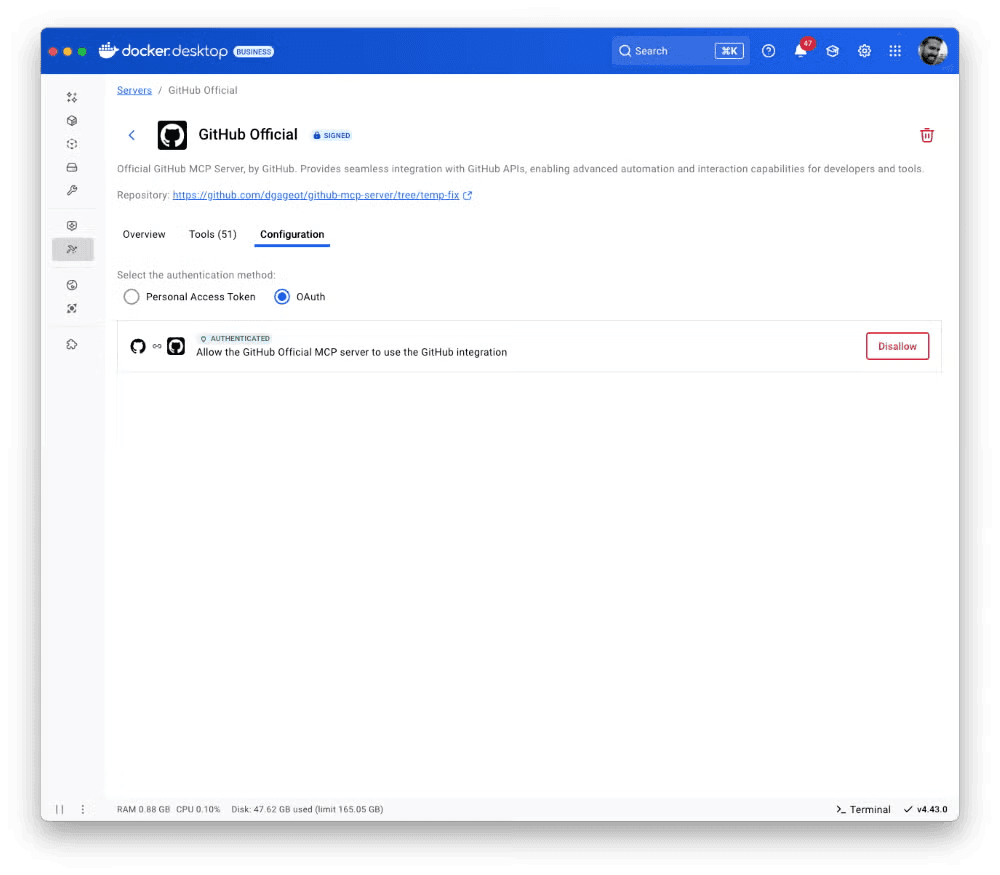
Task: Switch to the Configuration tab
Action: tap(292, 234)
